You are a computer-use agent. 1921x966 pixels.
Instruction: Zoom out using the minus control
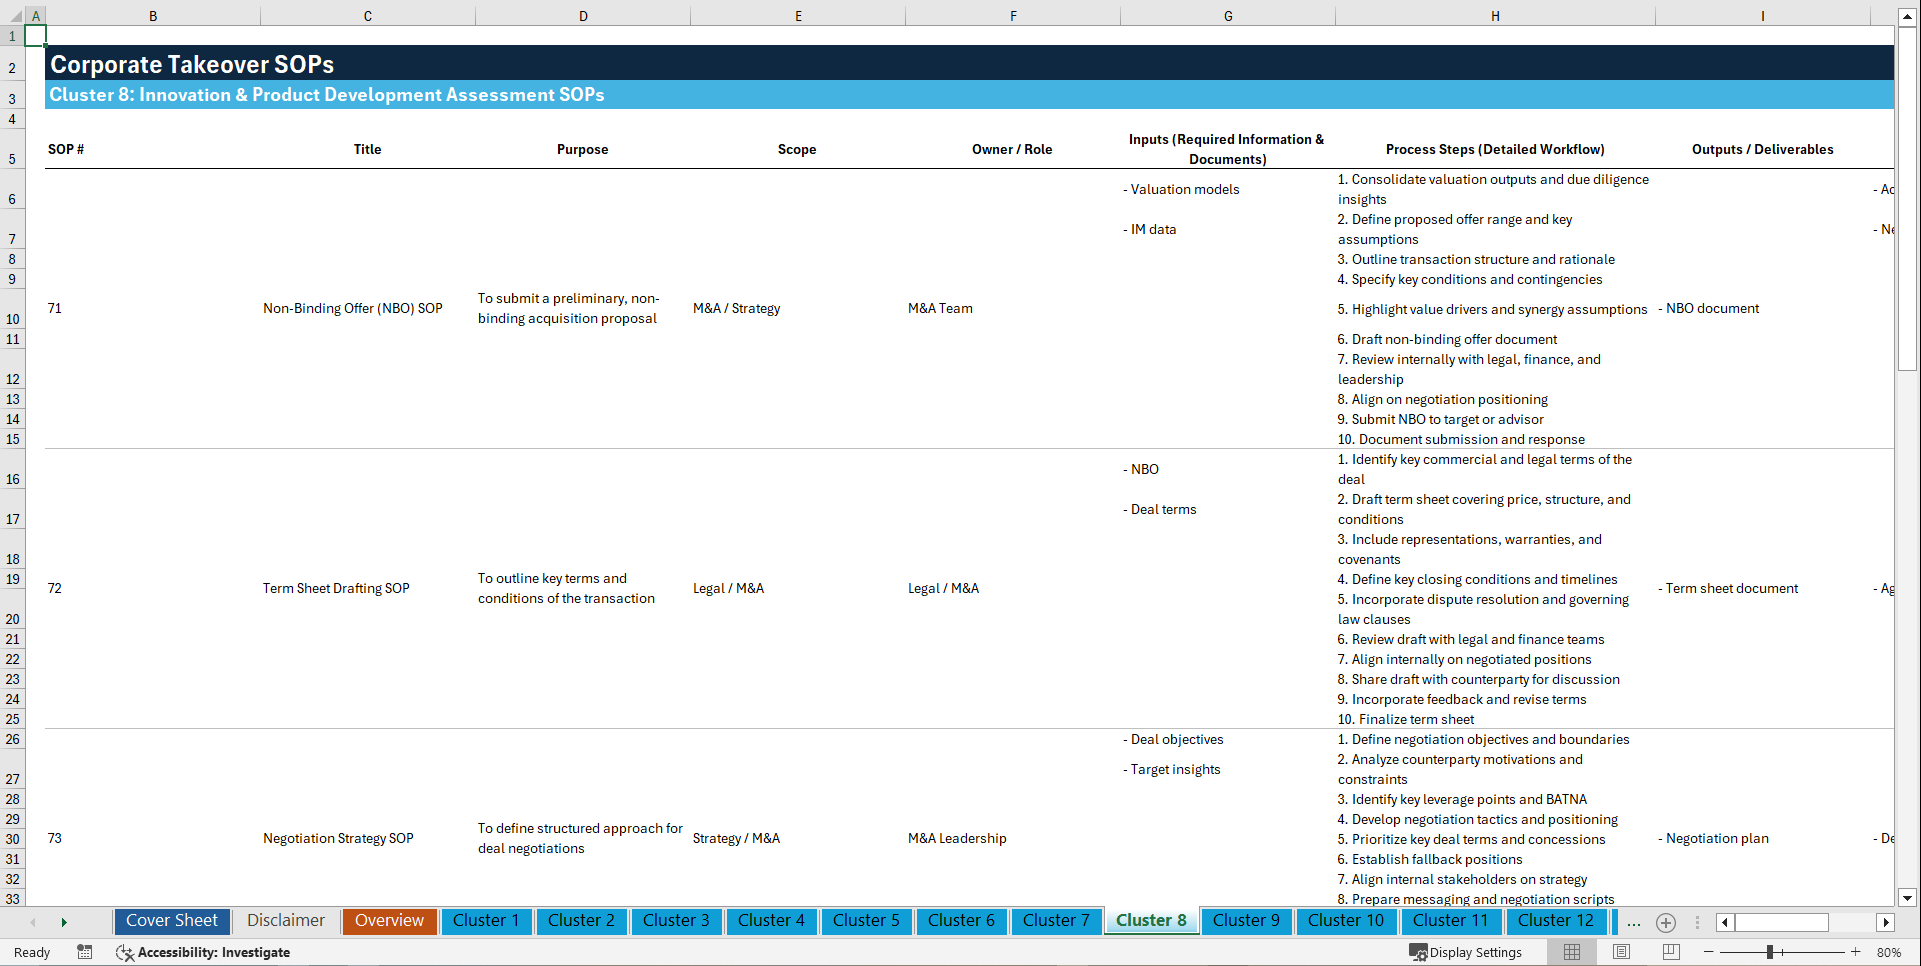click(1709, 952)
